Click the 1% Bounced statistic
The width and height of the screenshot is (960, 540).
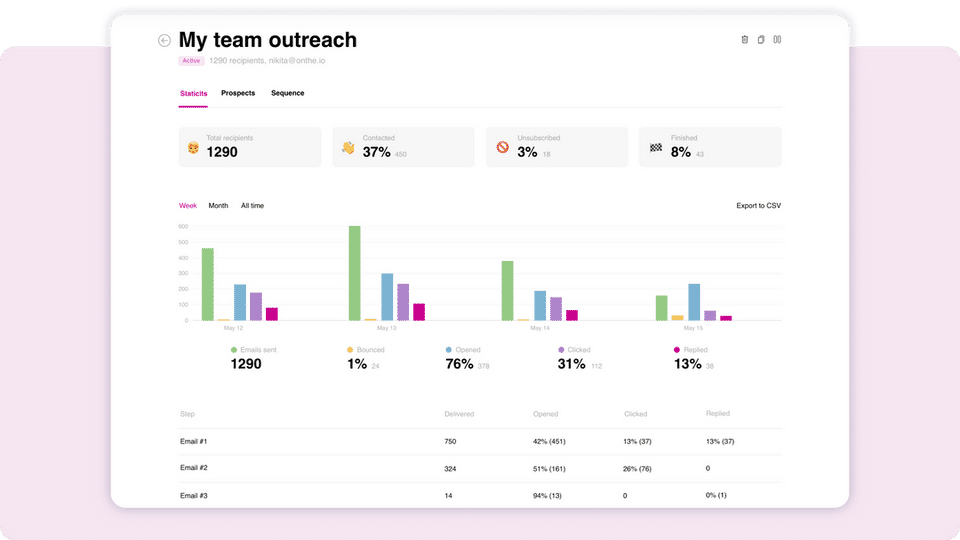point(357,364)
